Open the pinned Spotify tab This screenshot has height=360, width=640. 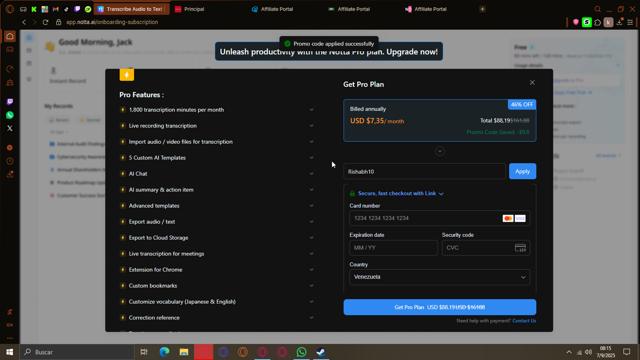tap(88, 9)
